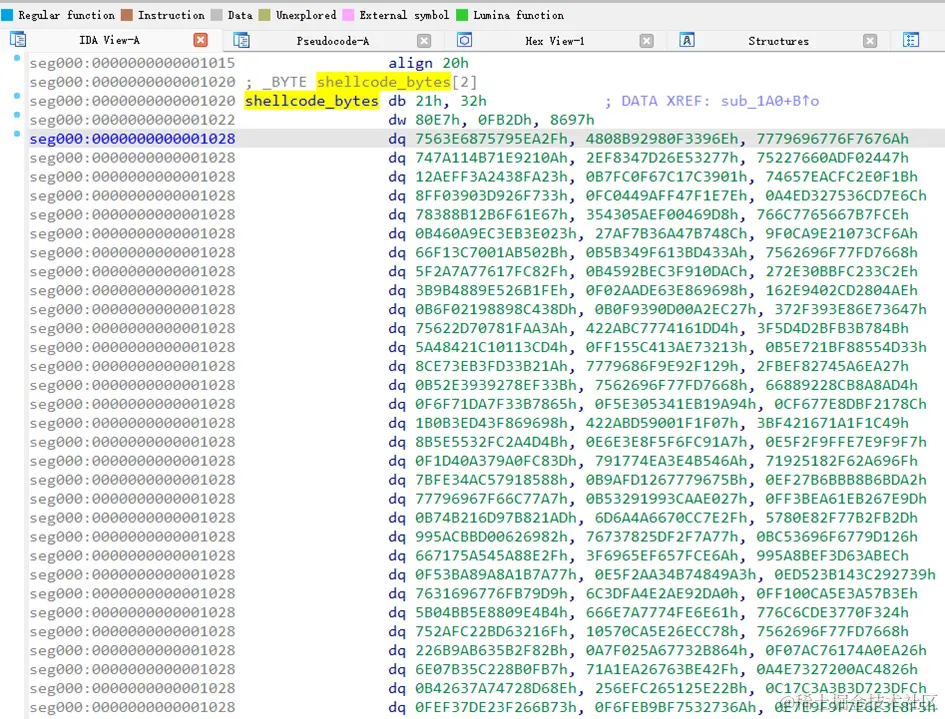945x719 pixels.
Task: Click value 0FF3BEA61EB267E9Dh
Action: 846,499
